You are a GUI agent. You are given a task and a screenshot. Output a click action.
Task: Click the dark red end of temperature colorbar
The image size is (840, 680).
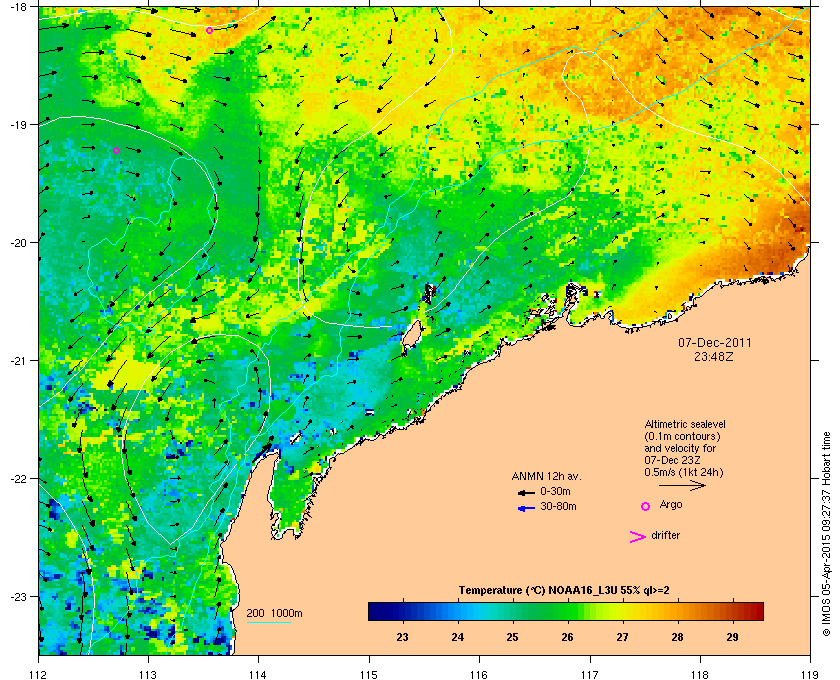tap(756, 611)
